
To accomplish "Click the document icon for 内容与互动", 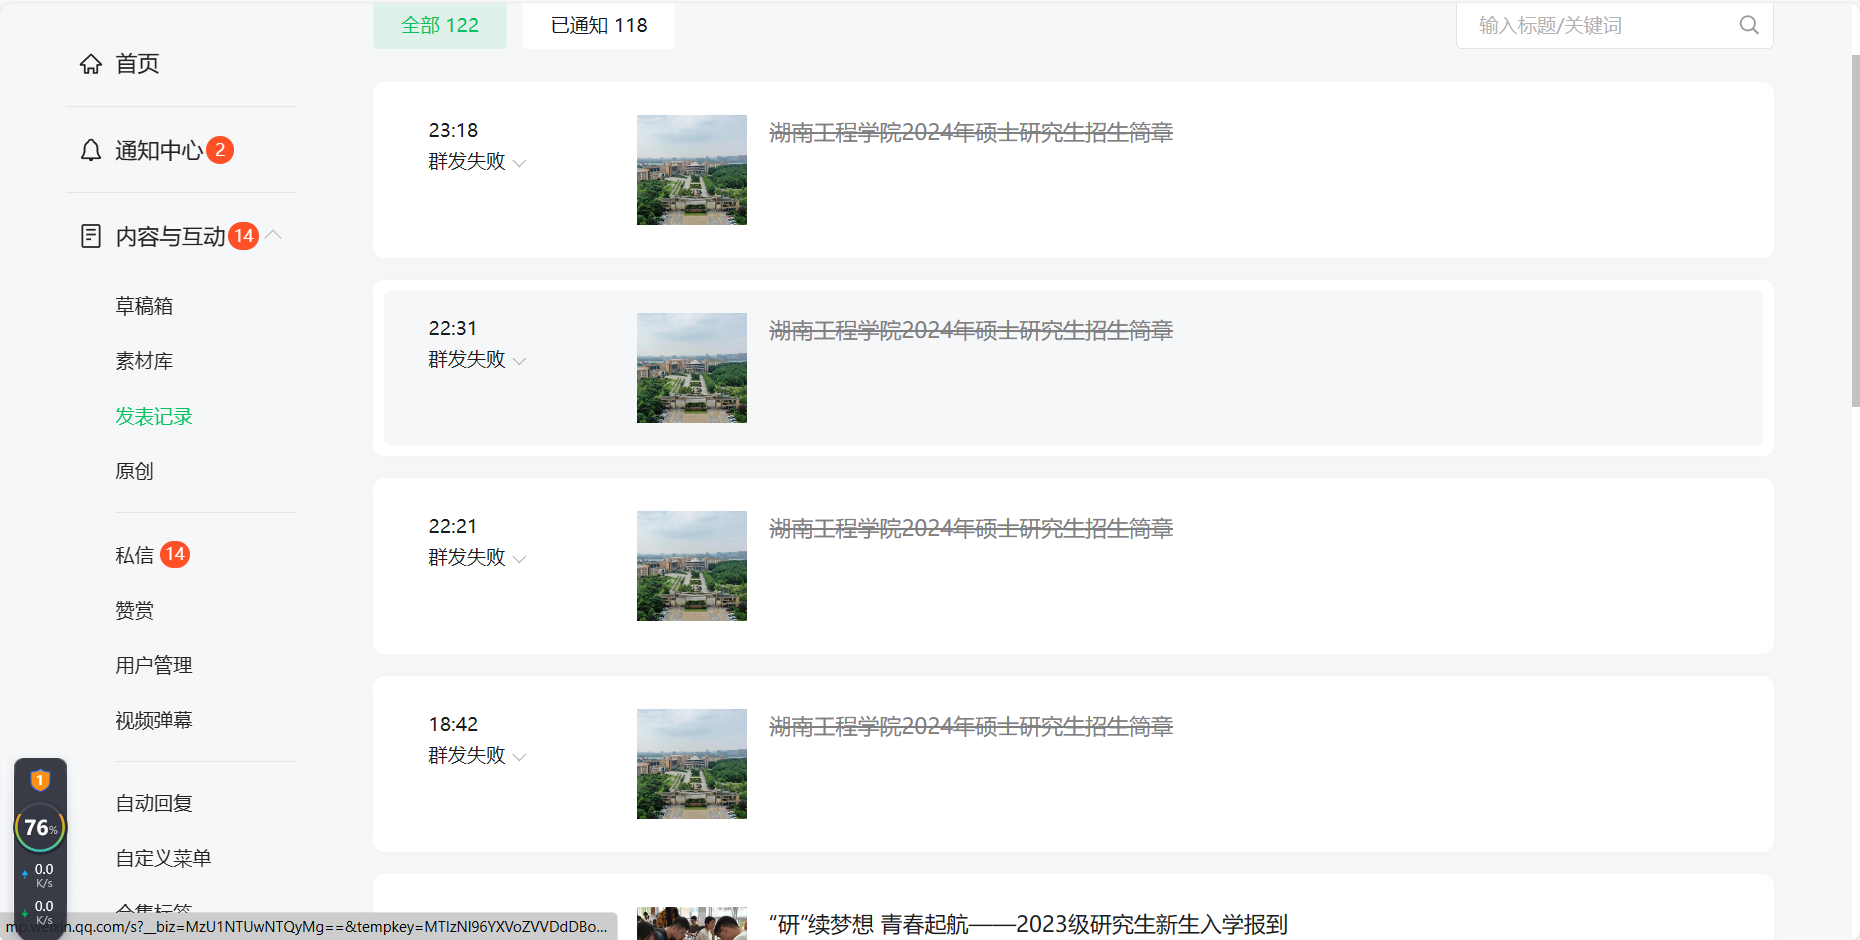I will (91, 236).
